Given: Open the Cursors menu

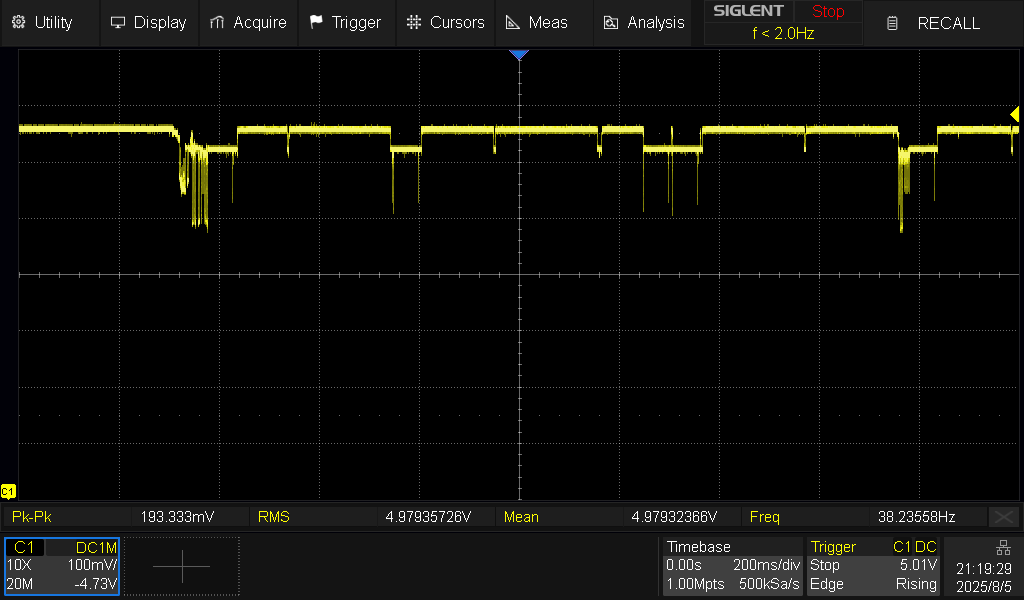Looking at the screenshot, I should 446,22.
